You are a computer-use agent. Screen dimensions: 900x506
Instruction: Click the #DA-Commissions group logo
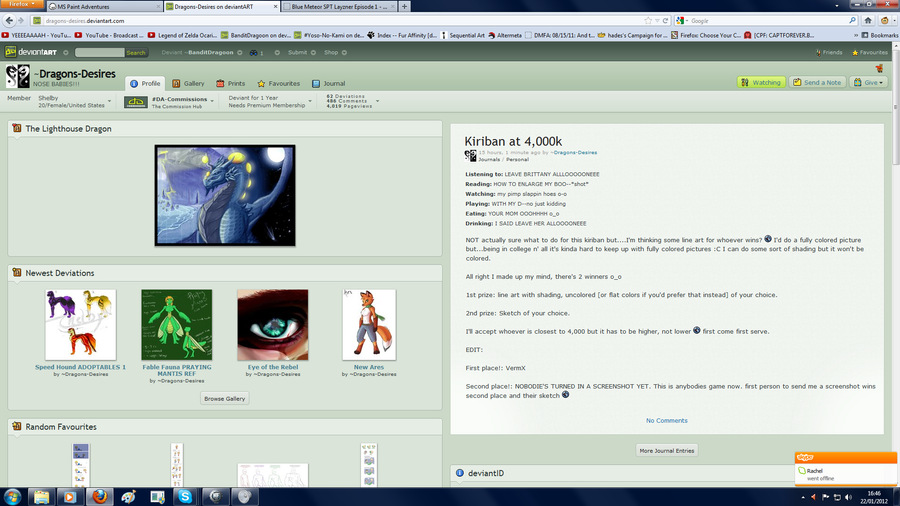(136, 102)
